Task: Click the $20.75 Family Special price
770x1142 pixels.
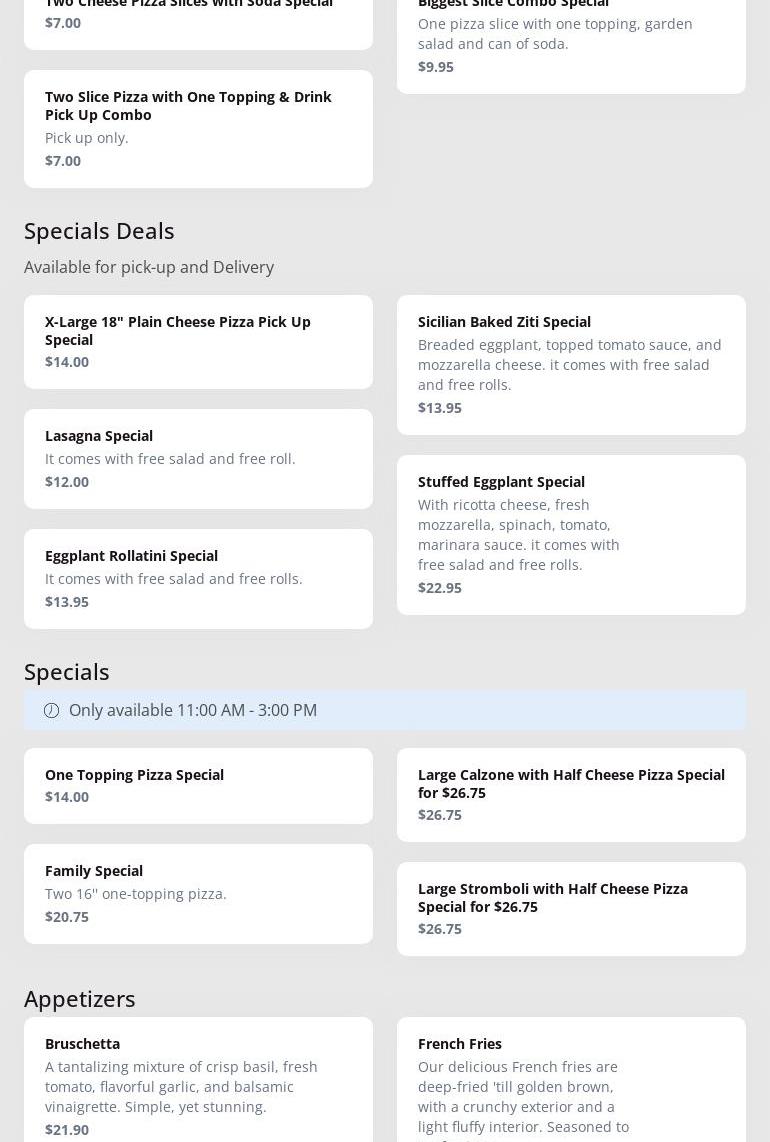Action: (x=67, y=916)
